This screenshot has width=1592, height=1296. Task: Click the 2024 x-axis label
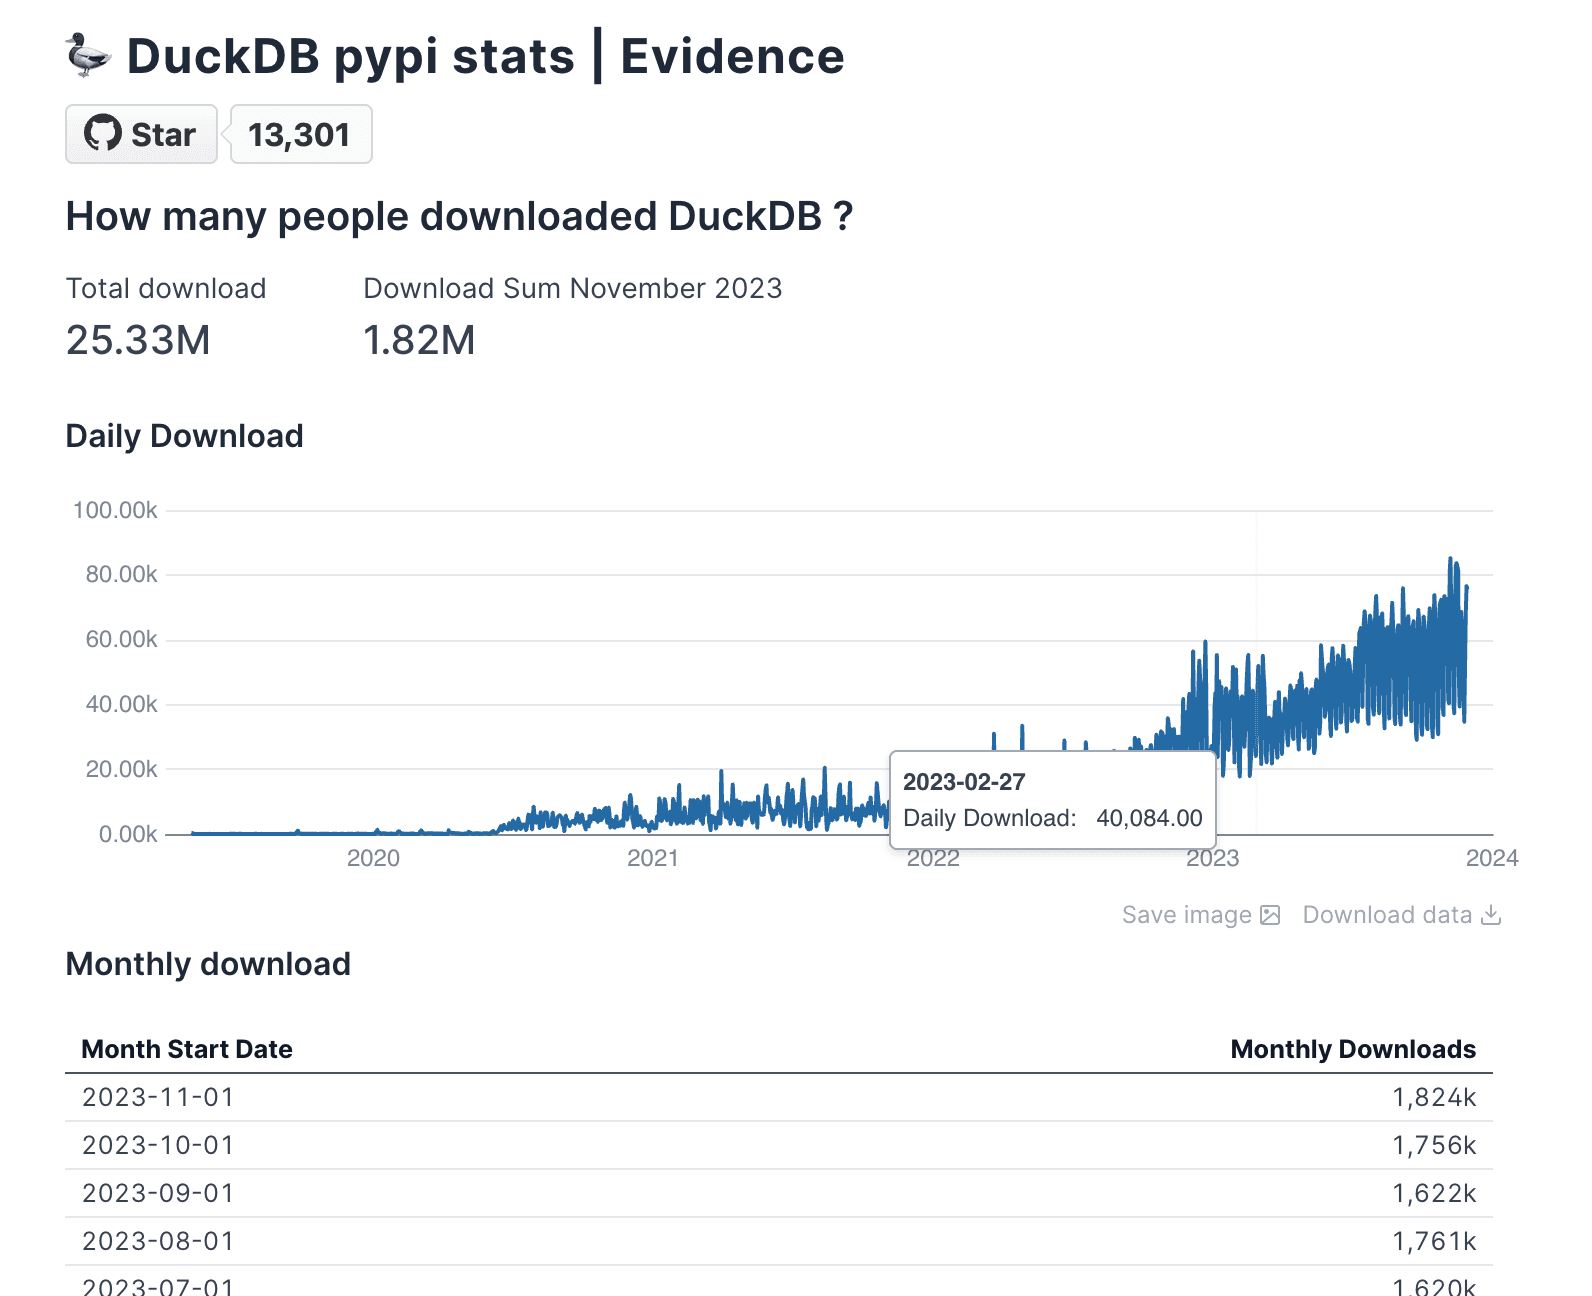1492,858
